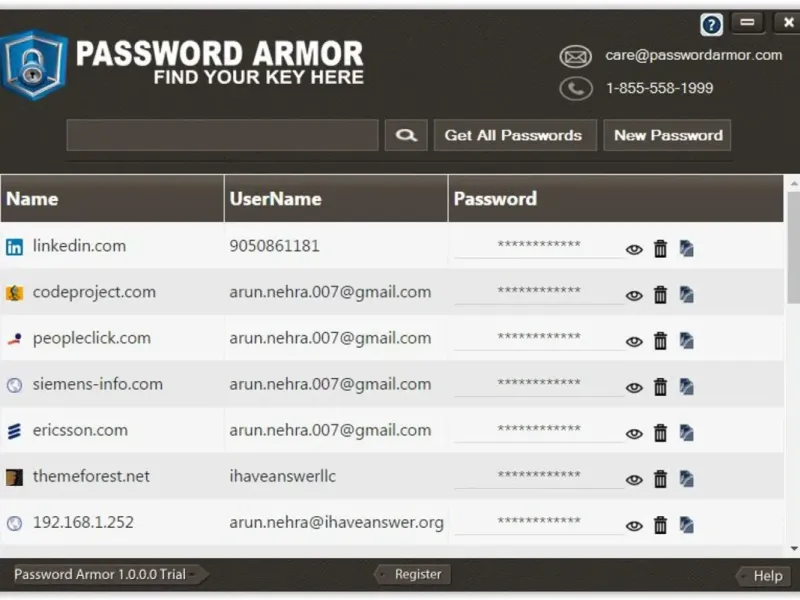Open the help question mark icon
The width and height of the screenshot is (800, 600).
[x=711, y=25]
